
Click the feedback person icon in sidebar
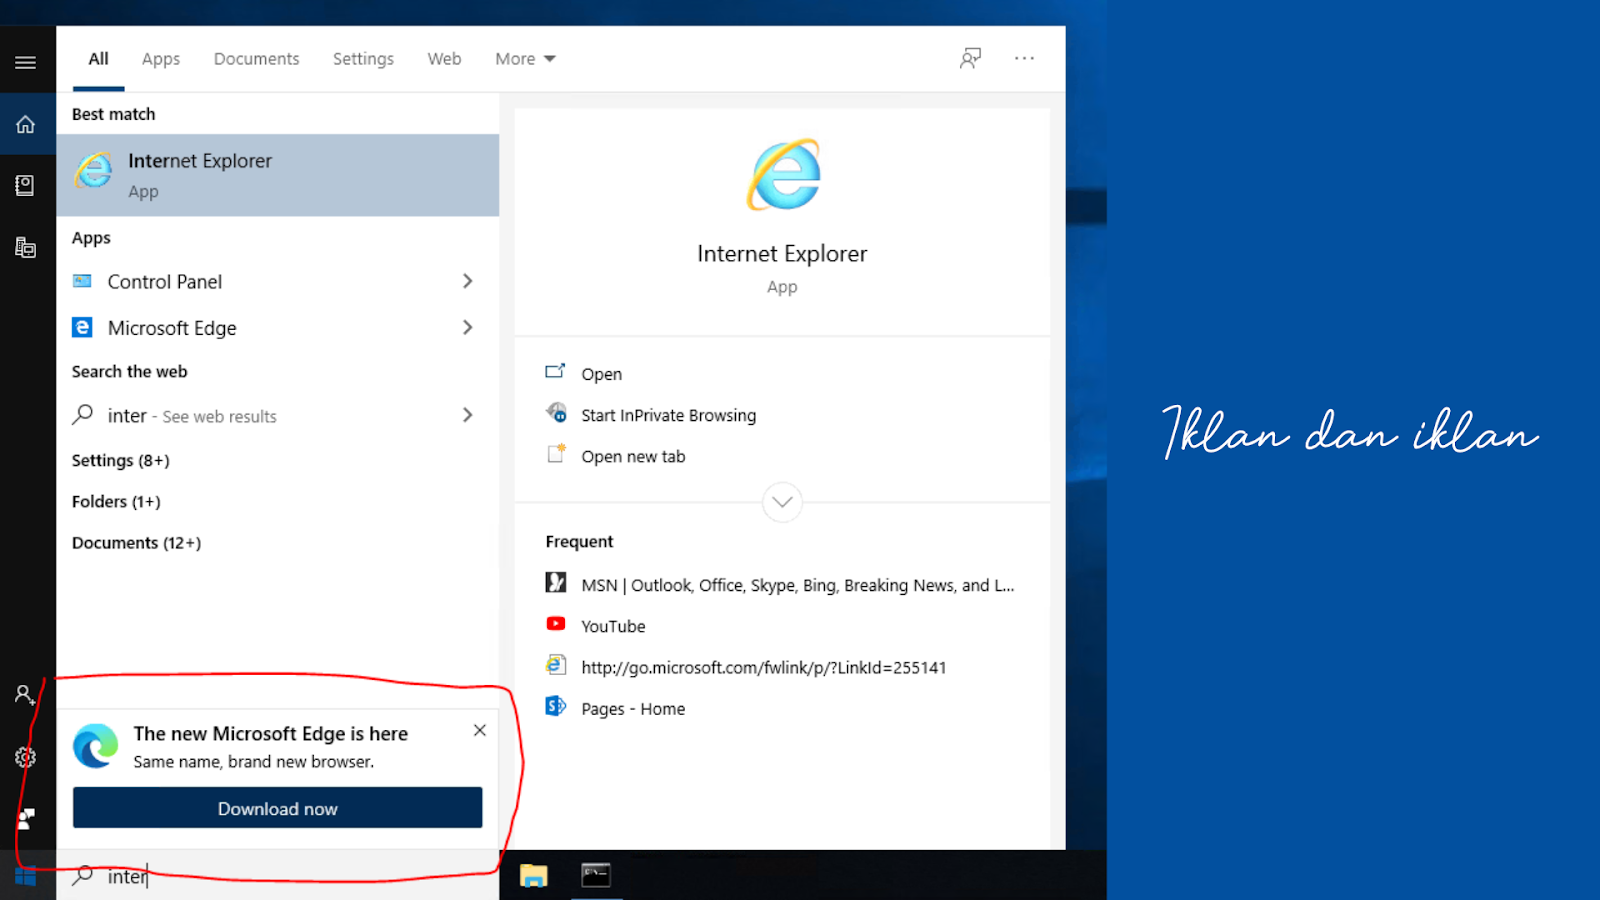coord(26,819)
